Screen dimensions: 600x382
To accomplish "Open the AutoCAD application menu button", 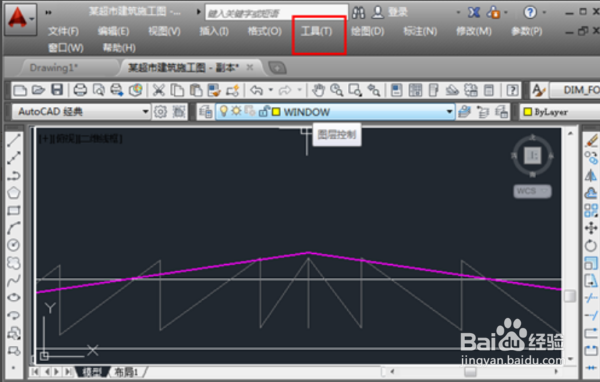I will click(20, 19).
